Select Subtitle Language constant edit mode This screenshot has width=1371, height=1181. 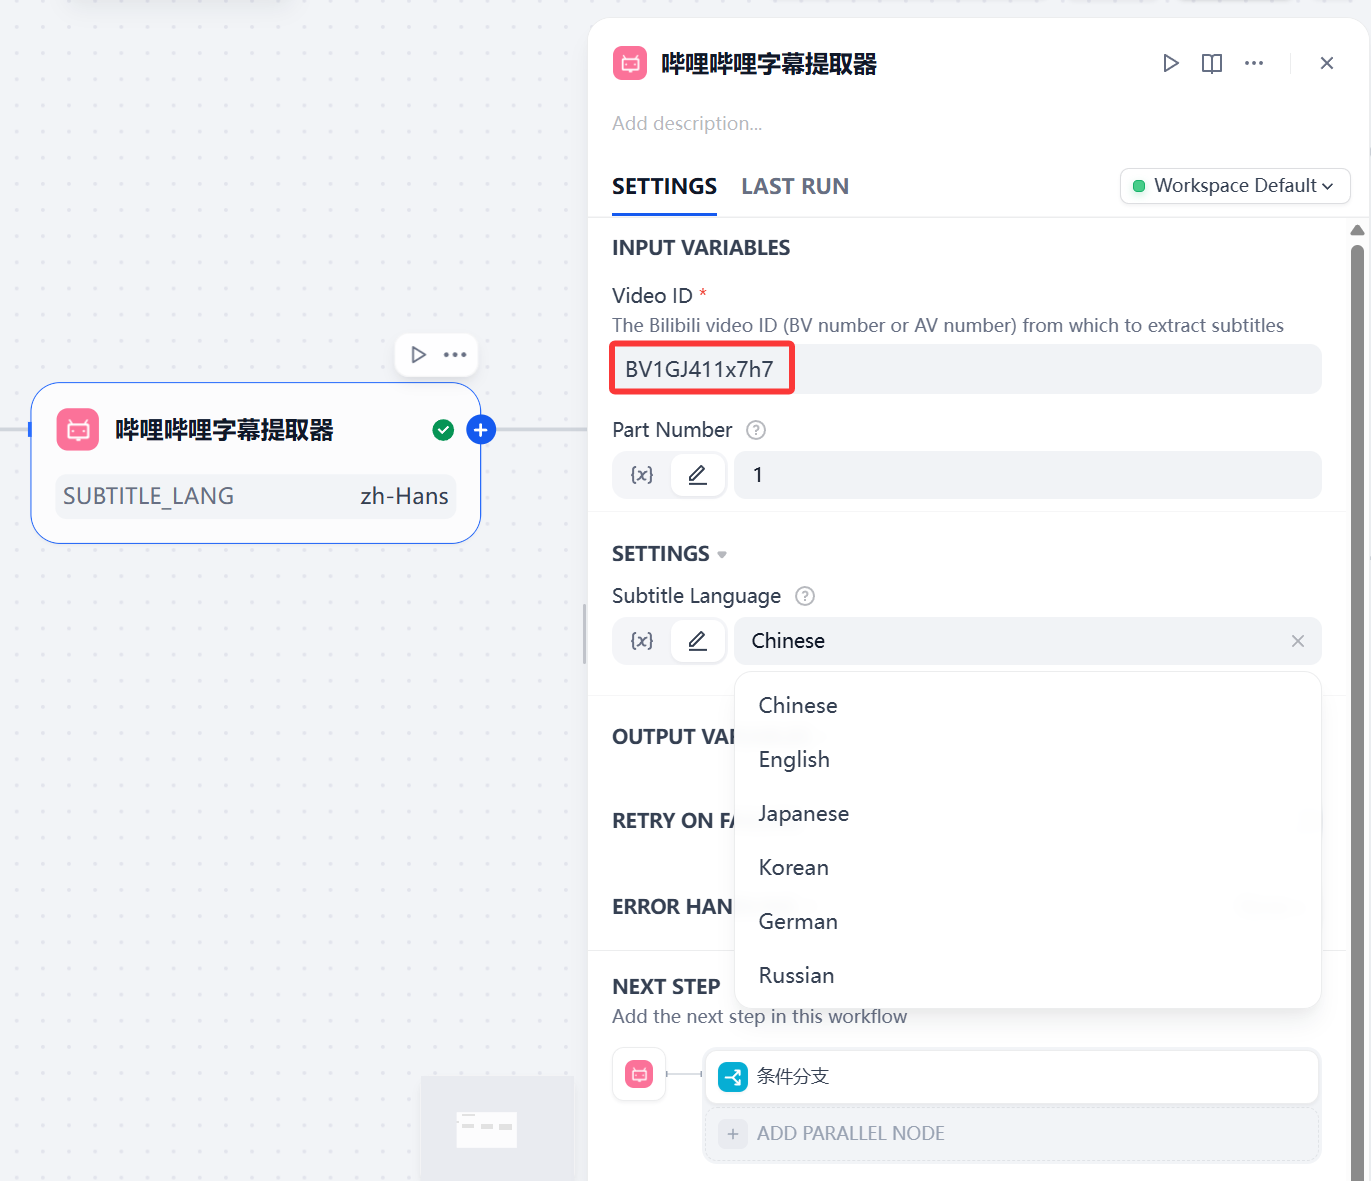(x=697, y=641)
